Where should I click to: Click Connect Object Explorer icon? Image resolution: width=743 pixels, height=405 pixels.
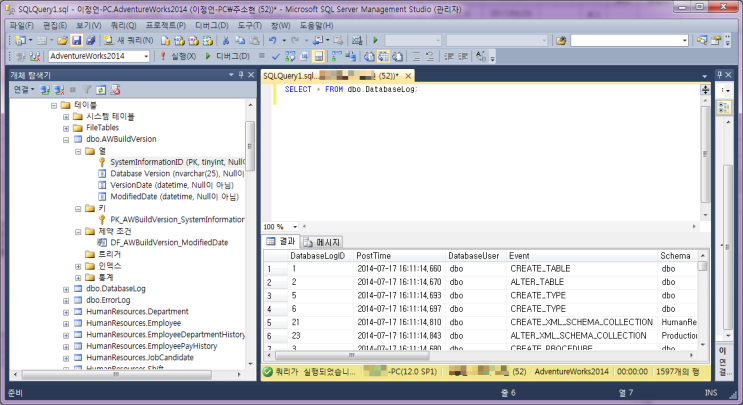coord(45,90)
